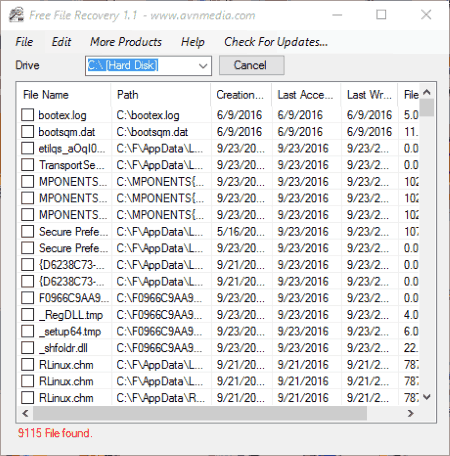
Task: Click the _RegDLL.tmp file name
Action: [71, 315]
